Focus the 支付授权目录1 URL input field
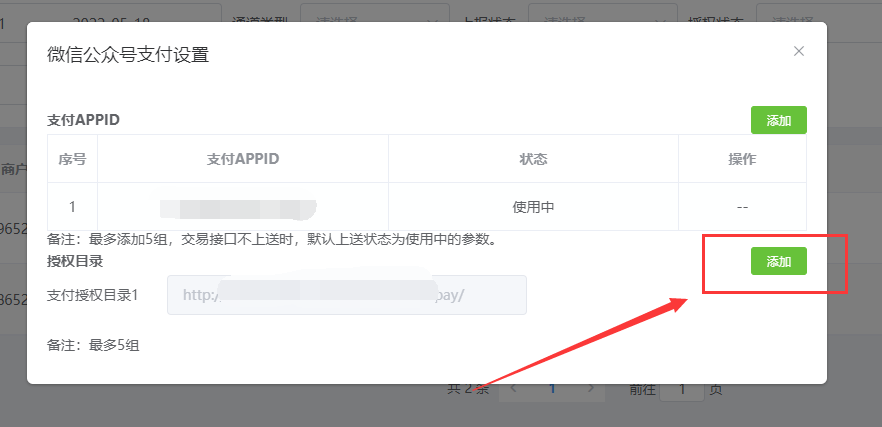 click(346, 295)
